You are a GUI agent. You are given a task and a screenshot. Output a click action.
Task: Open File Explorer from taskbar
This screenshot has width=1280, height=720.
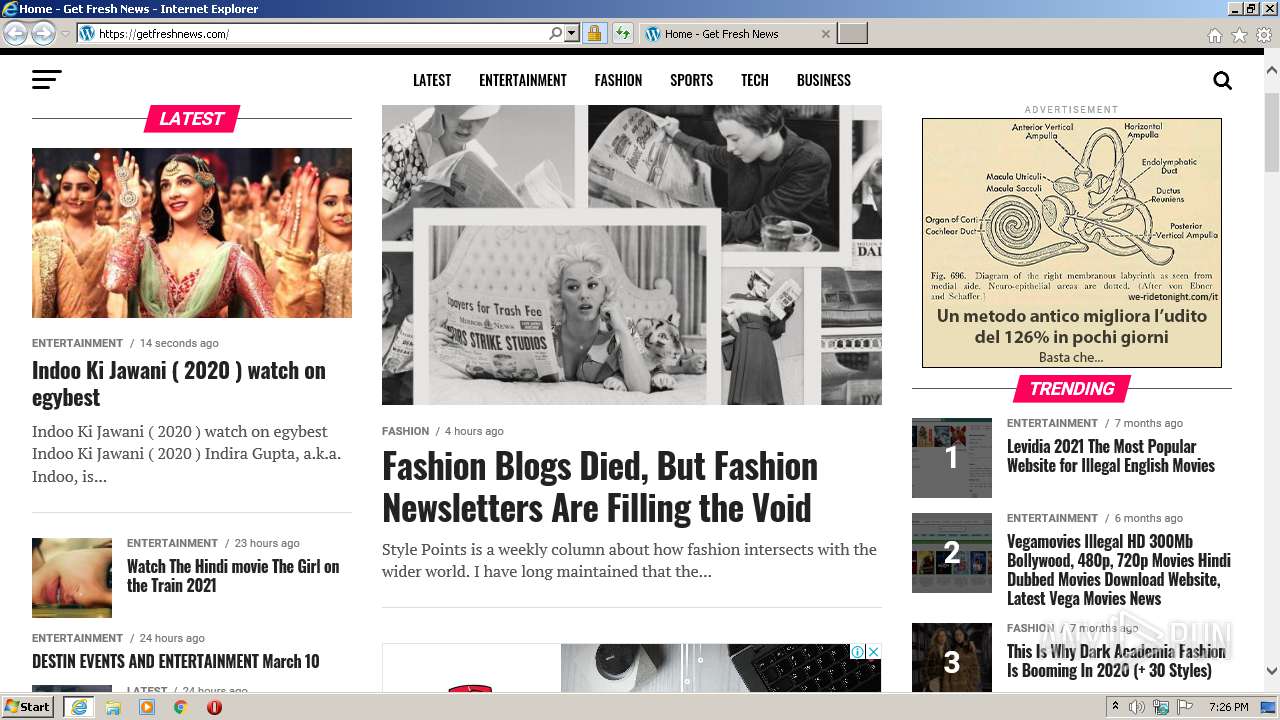click(113, 707)
